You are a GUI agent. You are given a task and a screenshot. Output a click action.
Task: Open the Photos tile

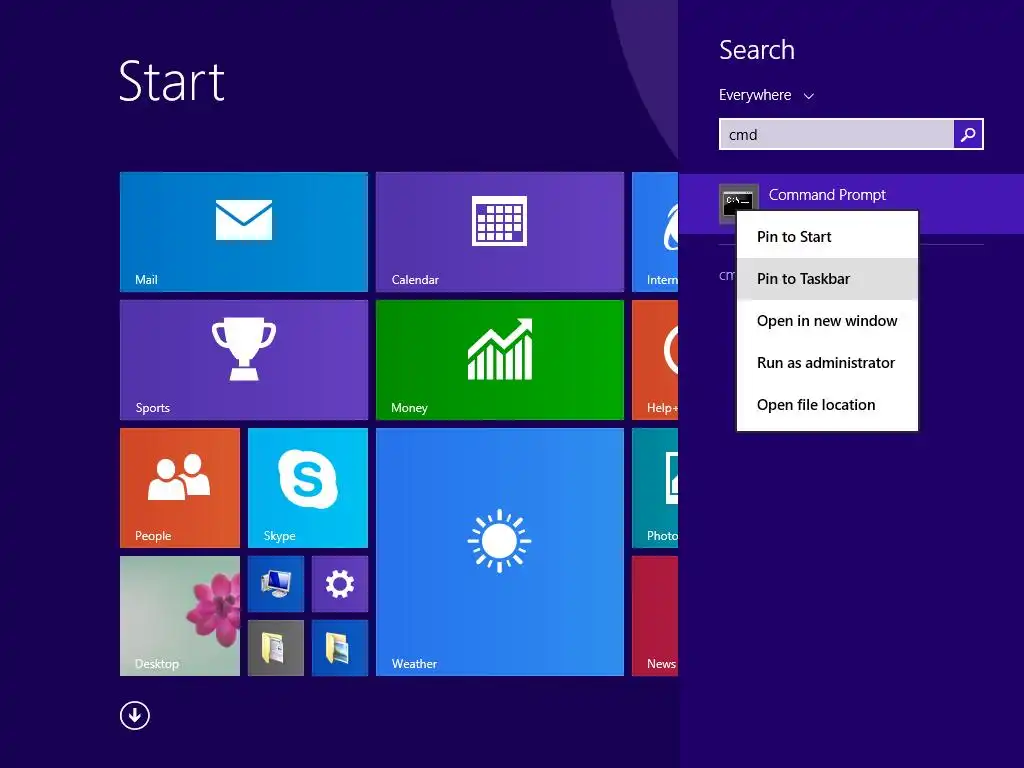655,488
